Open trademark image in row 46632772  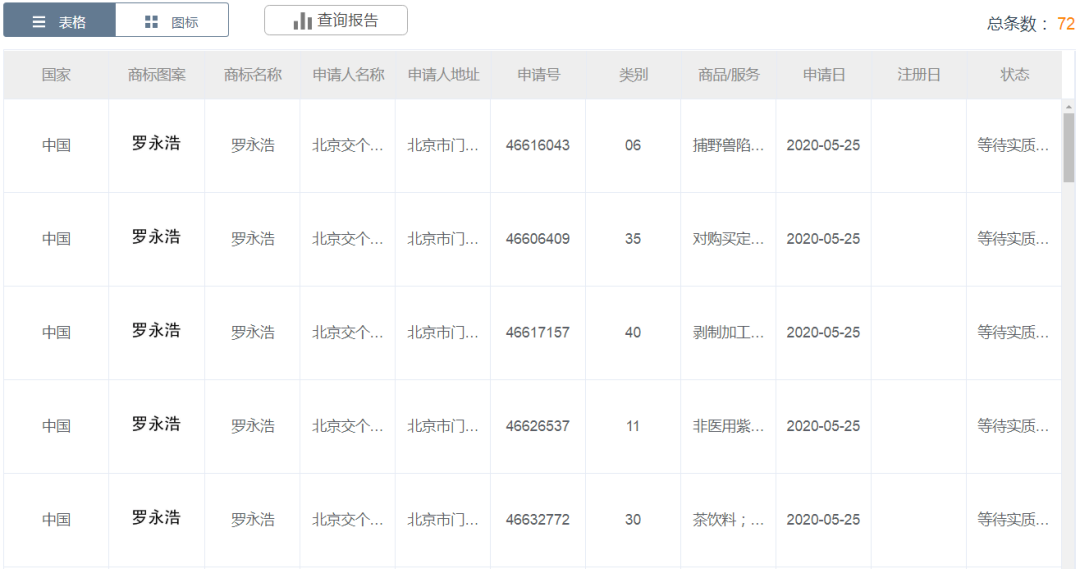tap(156, 518)
